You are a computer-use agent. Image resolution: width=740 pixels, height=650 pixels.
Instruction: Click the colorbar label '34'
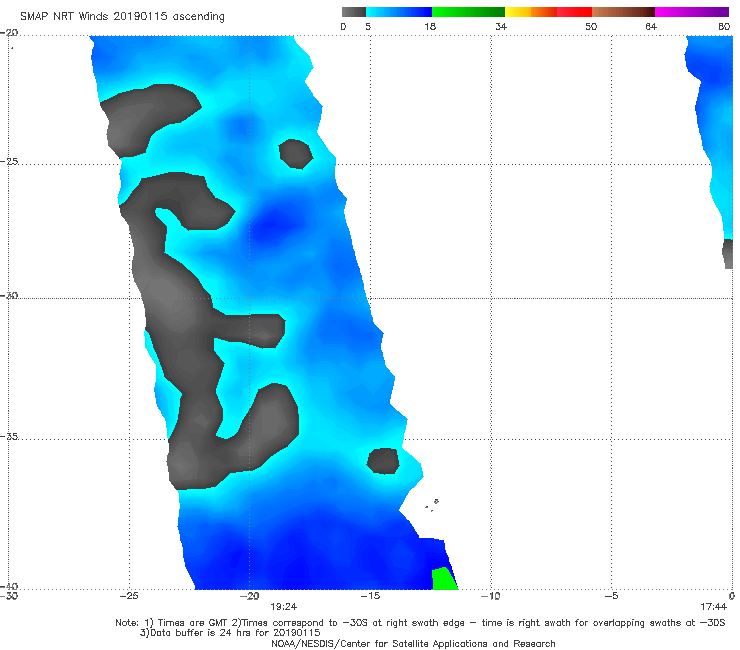tap(501, 26)
